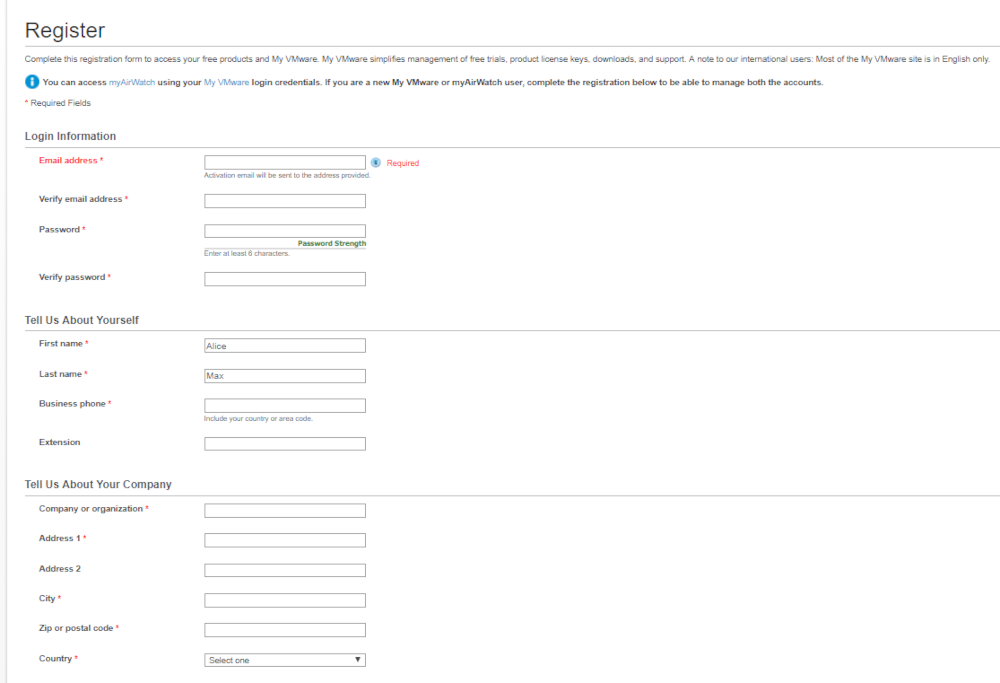Focus the City input box

pos(285,600)
